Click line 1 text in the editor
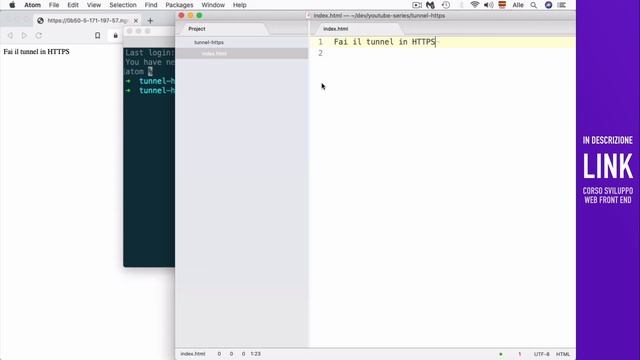The height and width of the screenshot is (360, 640). (x=384, y=42)
